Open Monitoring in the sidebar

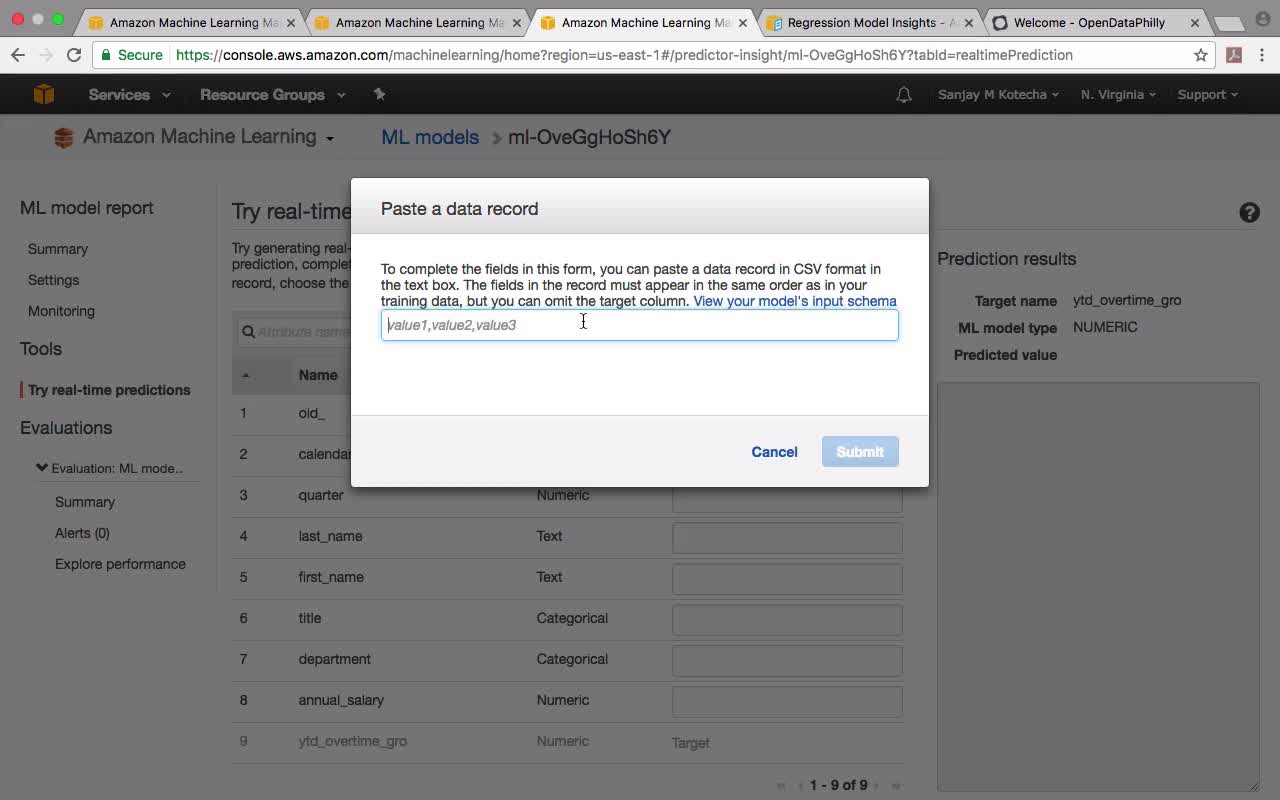point(61,311)
